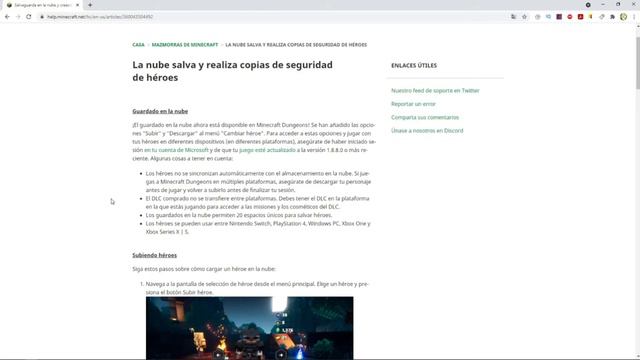640x360 pixels.
Task: Click the browser cast indicator icon above toolbar
Action: pos(588,5)
